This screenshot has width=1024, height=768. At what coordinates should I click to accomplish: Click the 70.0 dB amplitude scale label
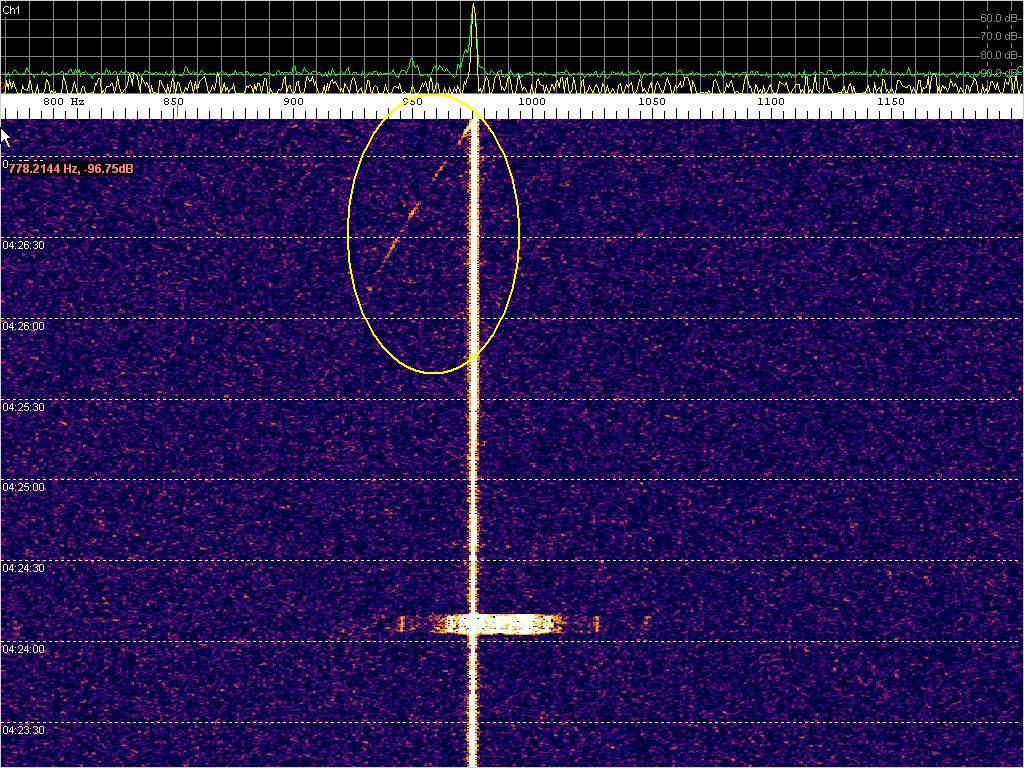(x=999, y=36)
